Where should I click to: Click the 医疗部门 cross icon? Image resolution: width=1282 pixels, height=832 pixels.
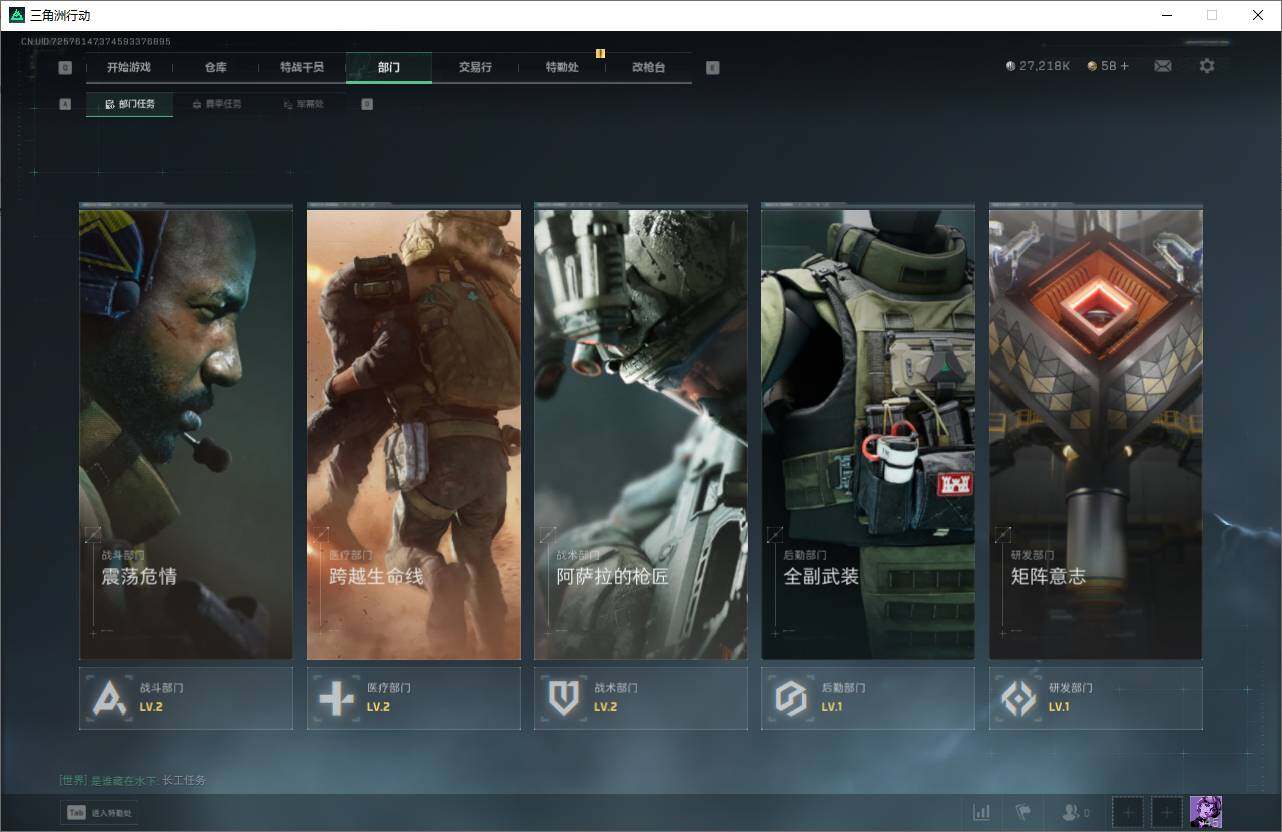click(336, 698)
